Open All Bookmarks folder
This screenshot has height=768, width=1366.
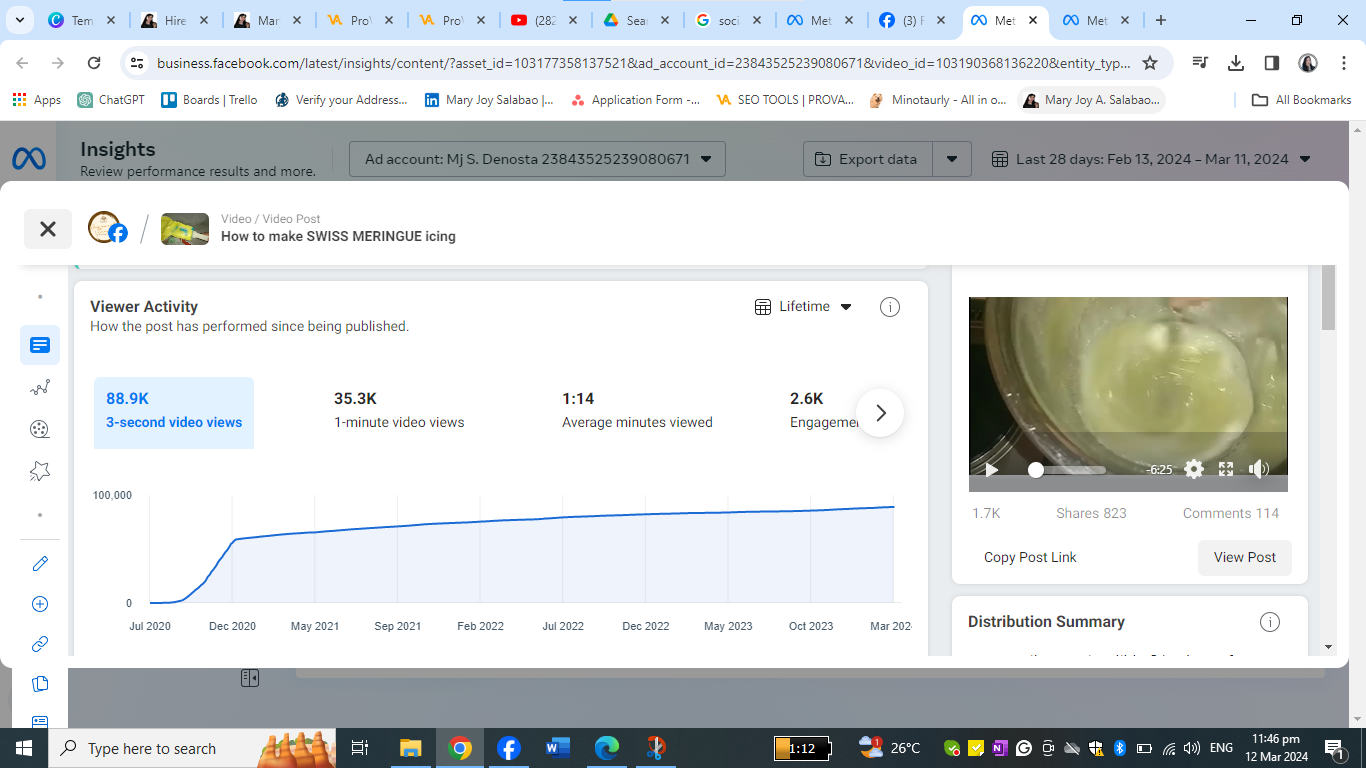click(x=1302, y=100)
